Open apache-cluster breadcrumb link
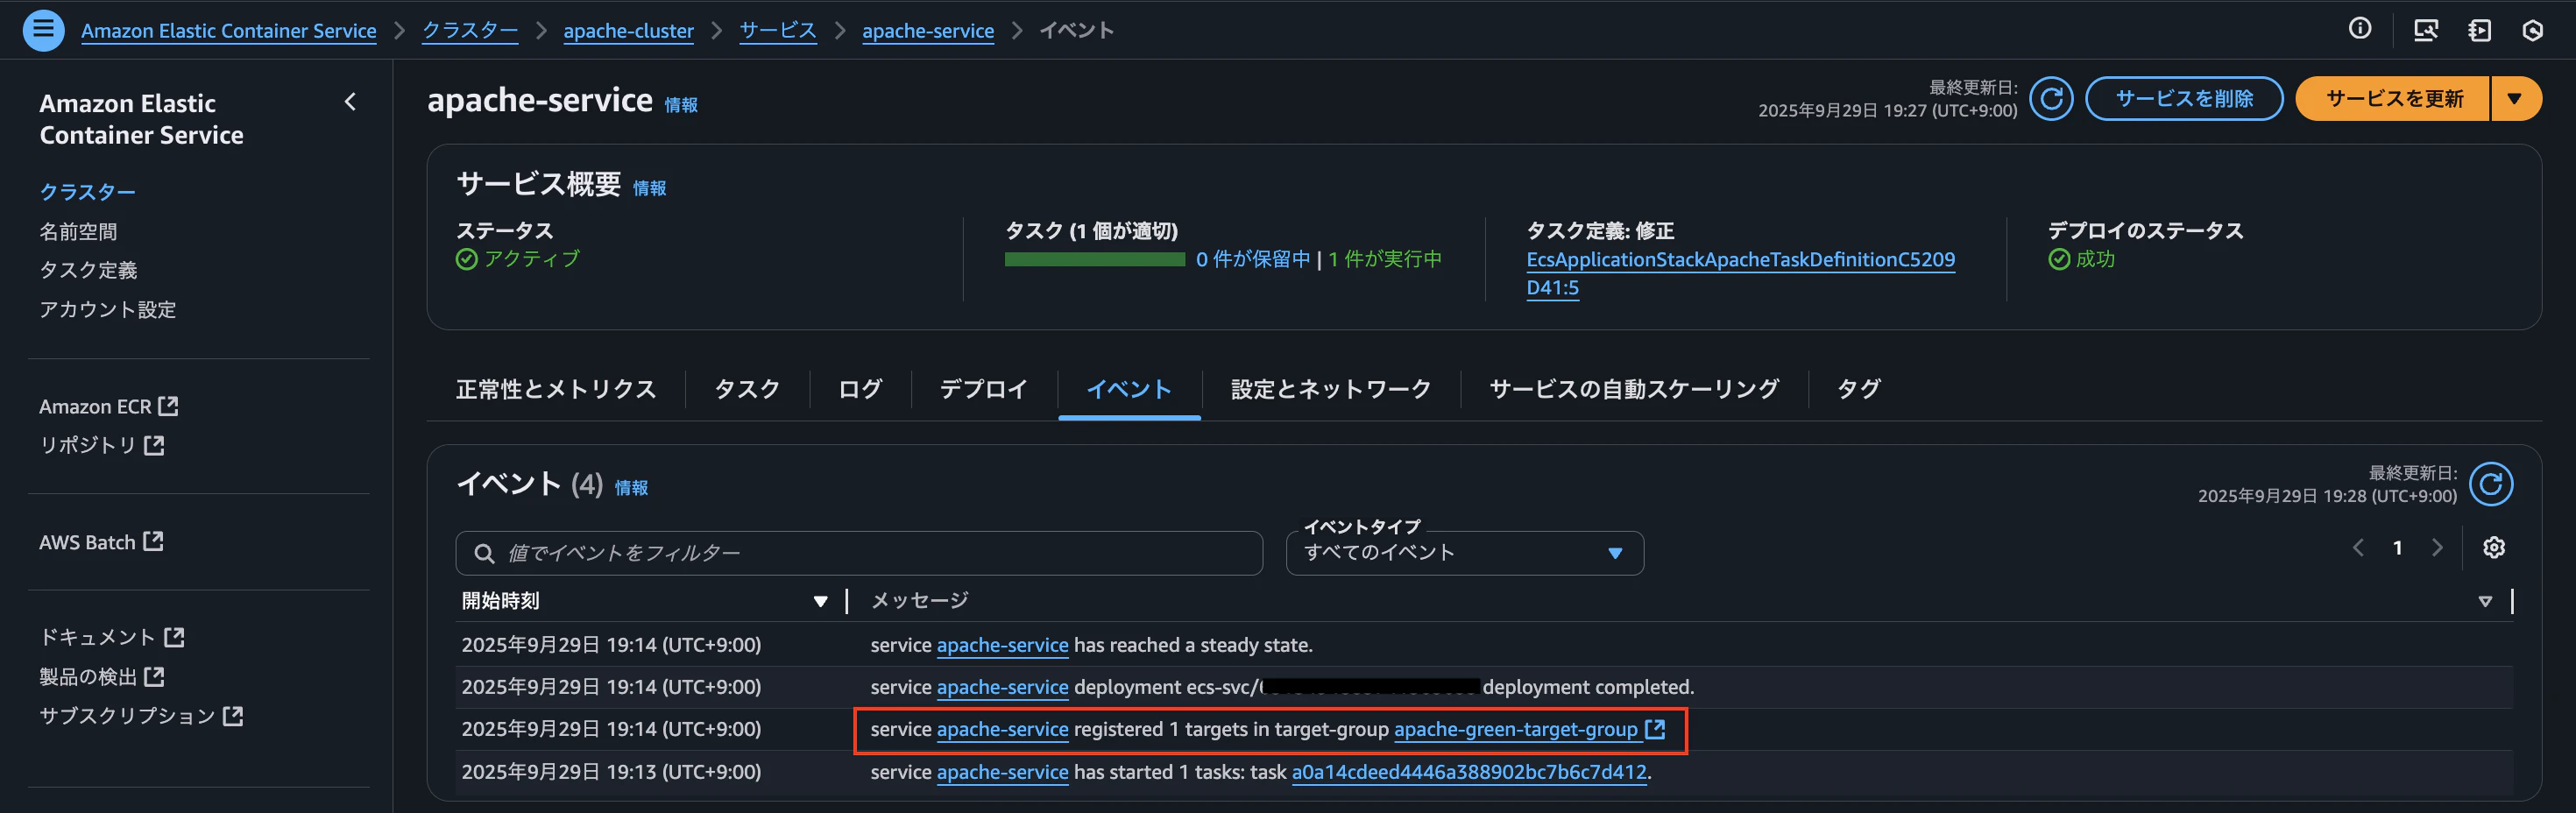 [628, 30]
